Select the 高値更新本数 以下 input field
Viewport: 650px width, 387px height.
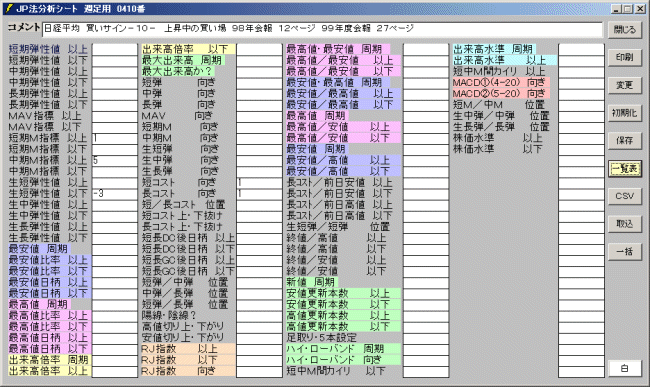426,327
